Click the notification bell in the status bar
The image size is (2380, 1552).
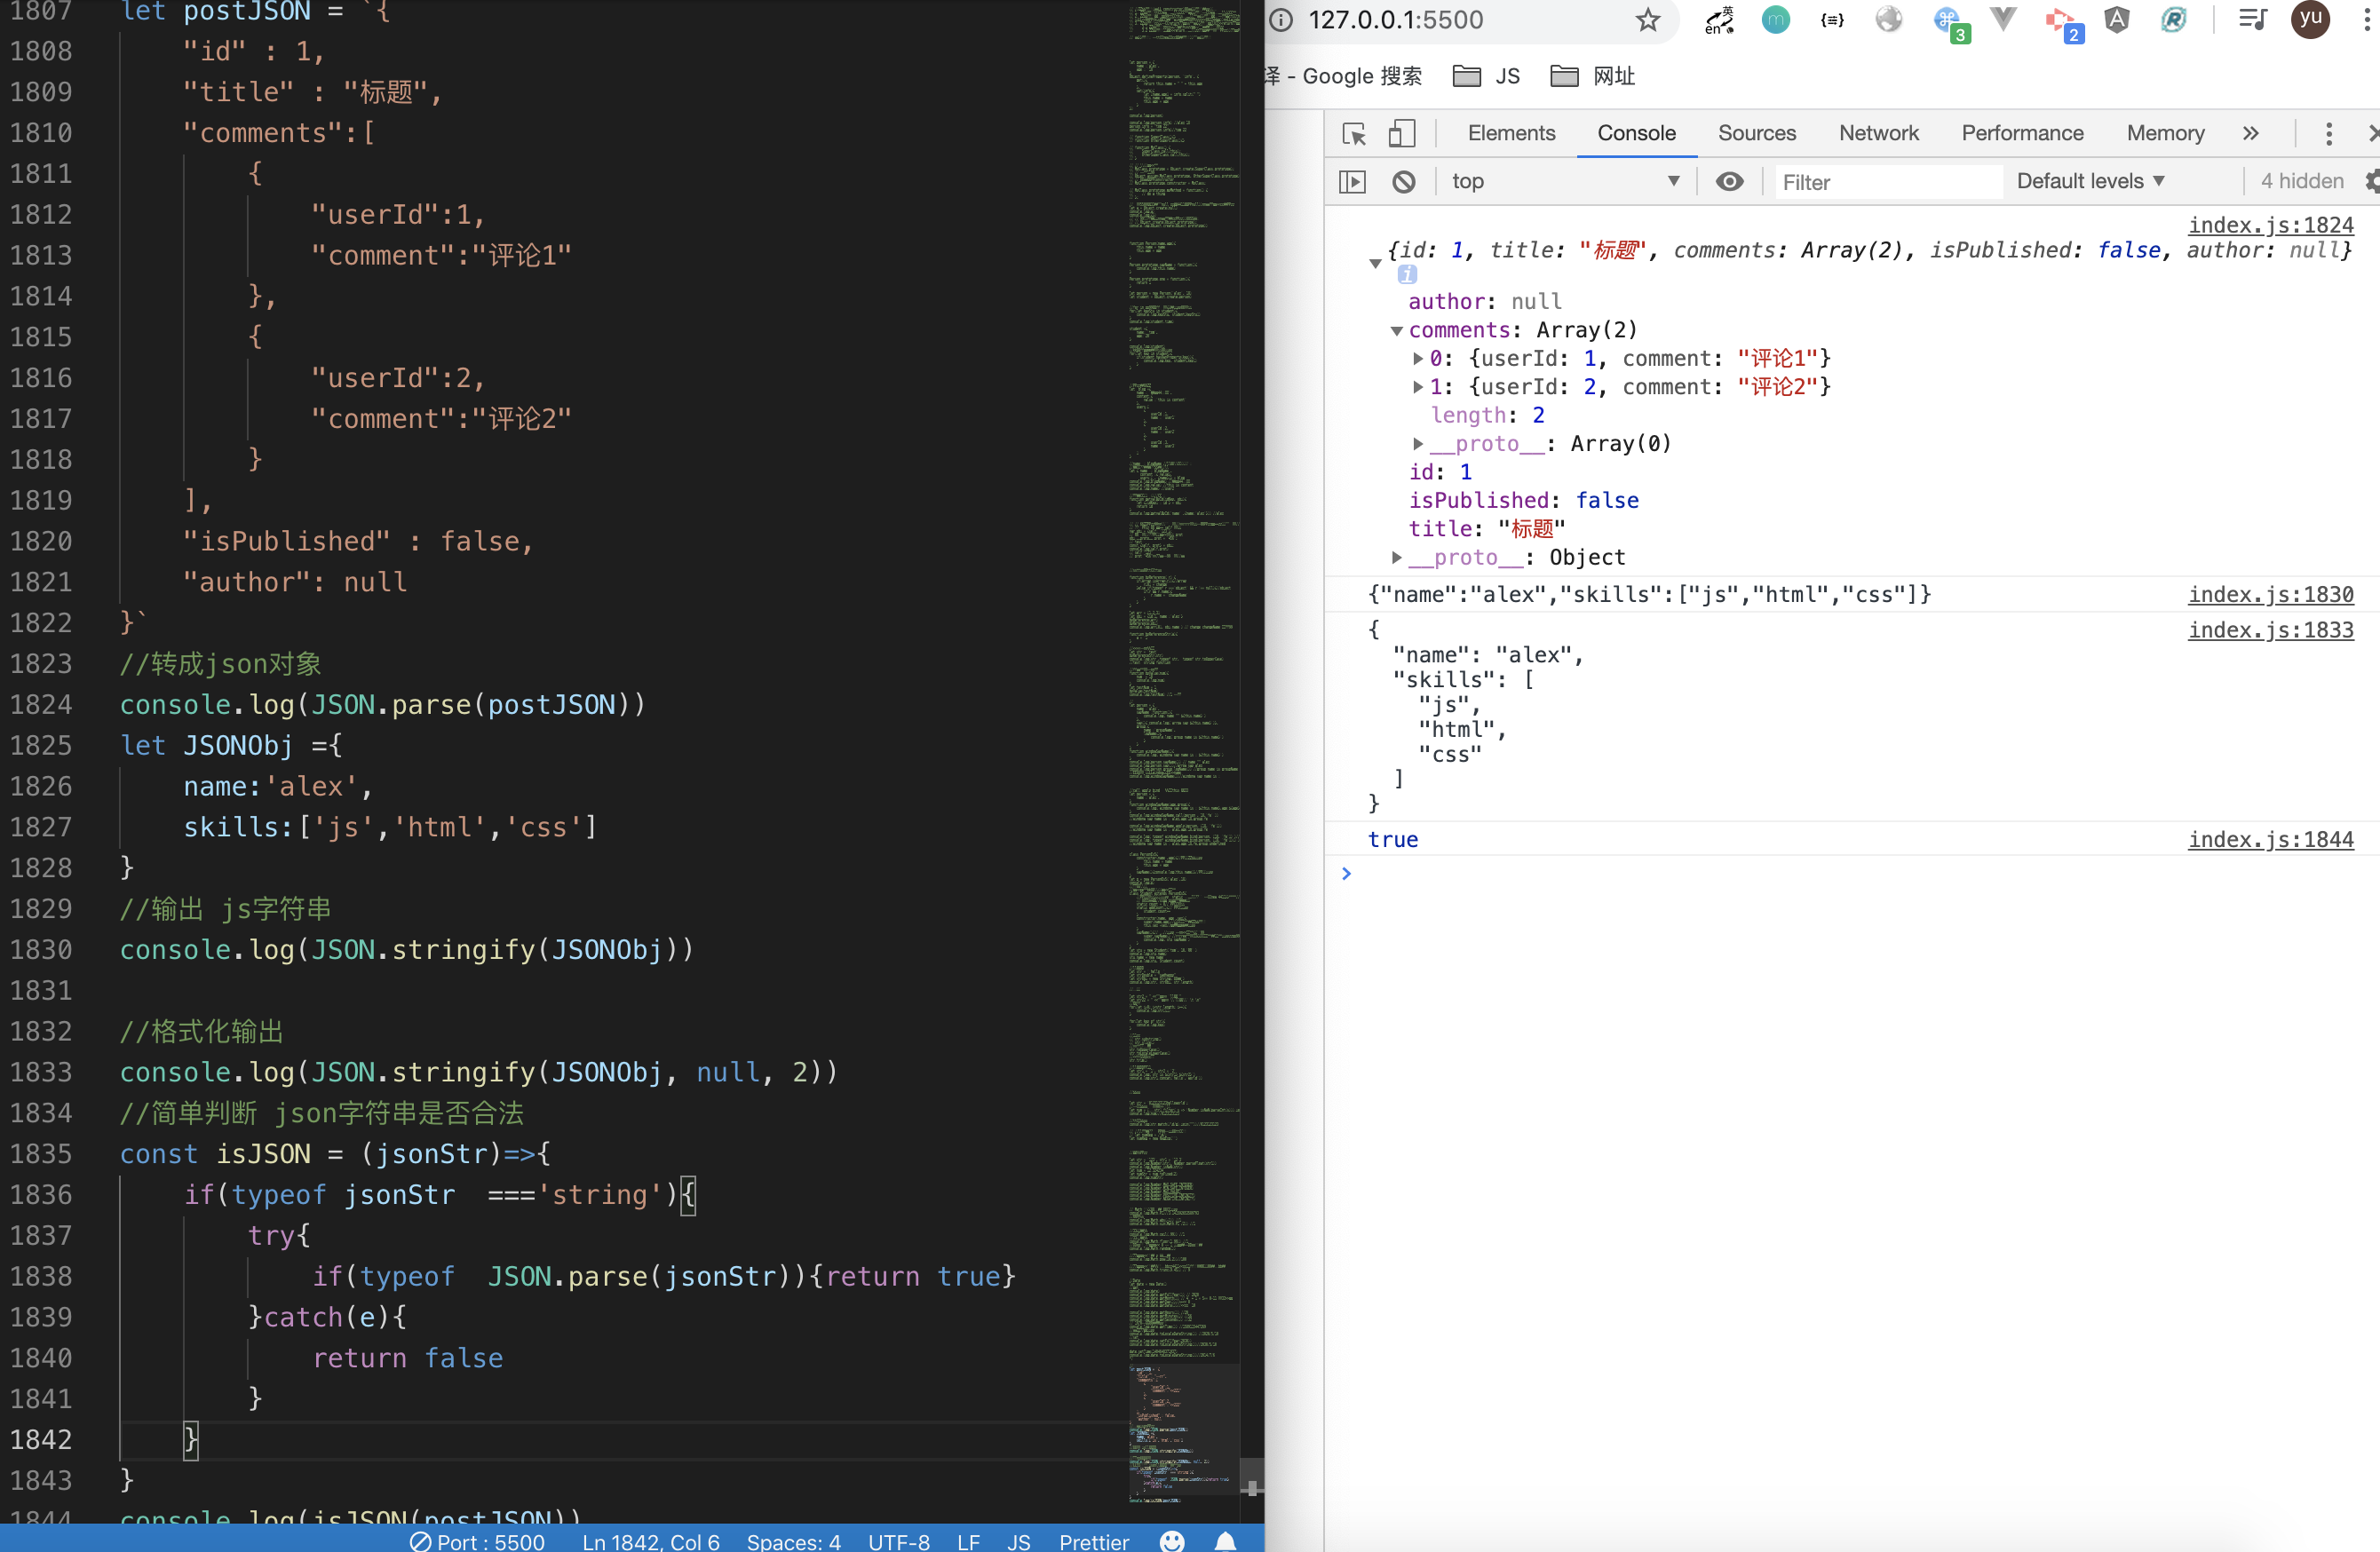coord(1225,1541)
